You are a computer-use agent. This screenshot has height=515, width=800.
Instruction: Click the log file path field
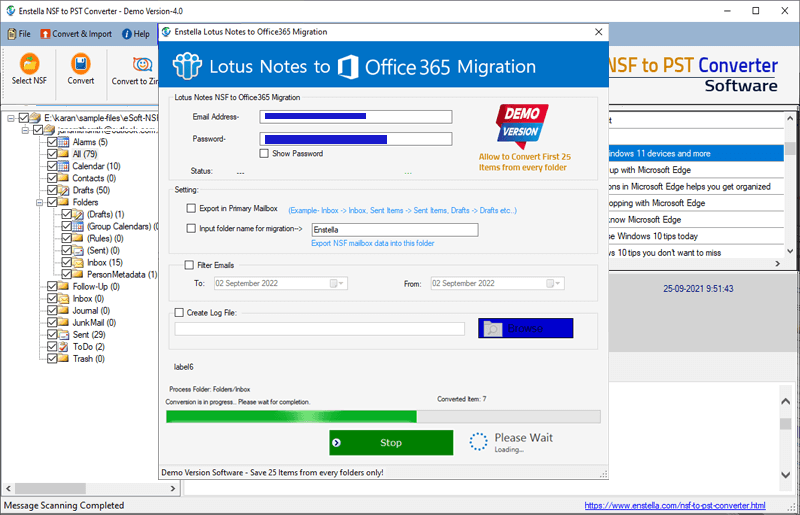click(319, 329)
